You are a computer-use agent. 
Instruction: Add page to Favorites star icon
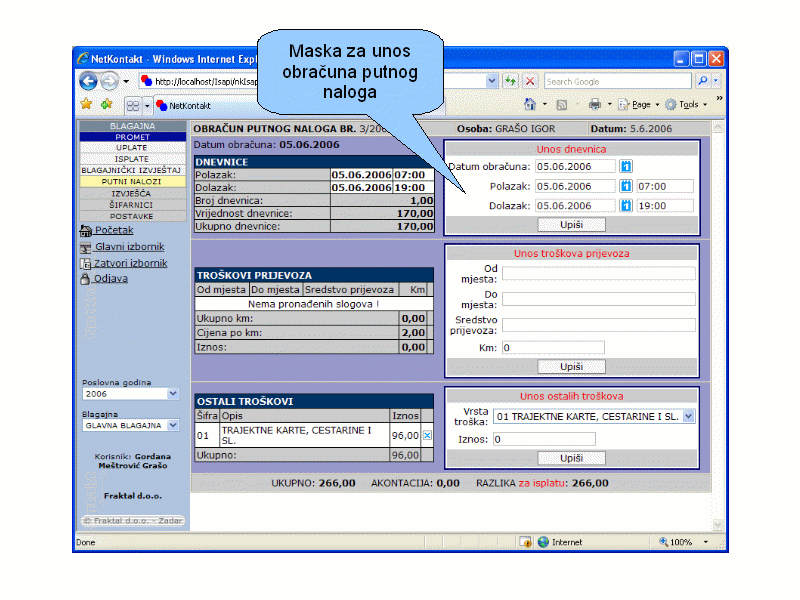click(x=86, y=104)
